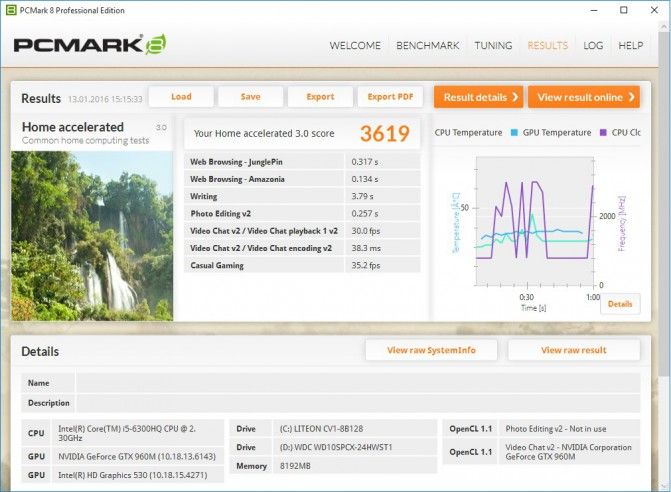Select the Web Browsing - JunglePin row
The width and height of the screenshot is (671, 492).
tap(302, 162)
